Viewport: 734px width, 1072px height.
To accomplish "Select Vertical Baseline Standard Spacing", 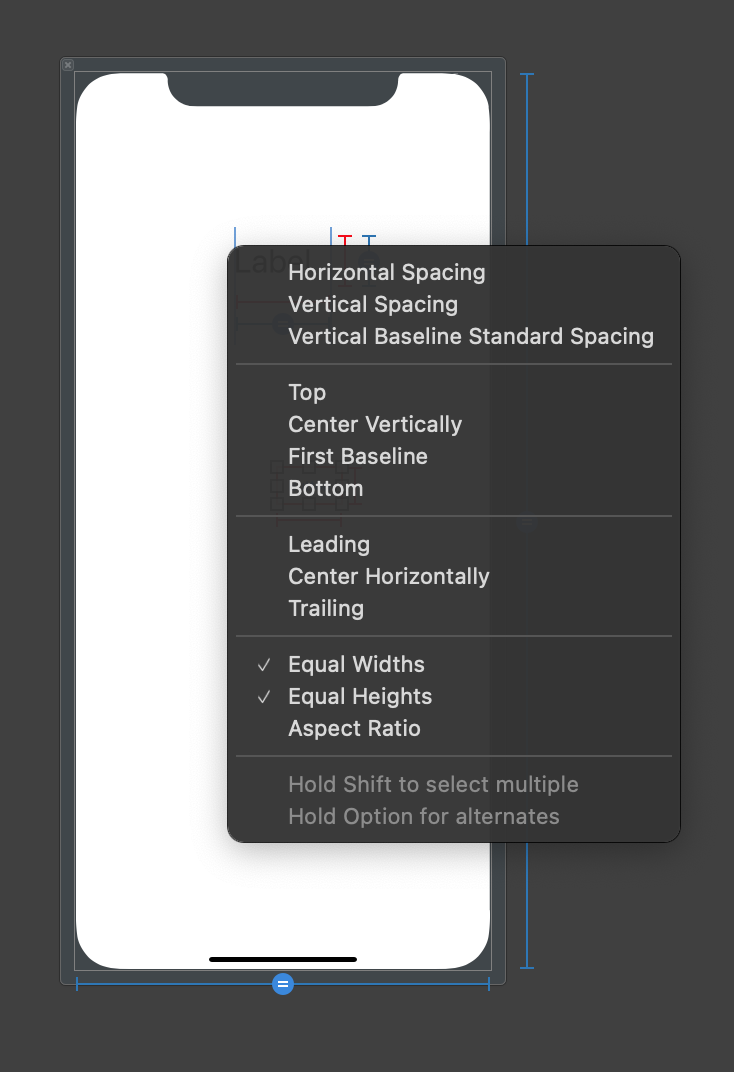I will pyautogui.click(x=470, y=336).
